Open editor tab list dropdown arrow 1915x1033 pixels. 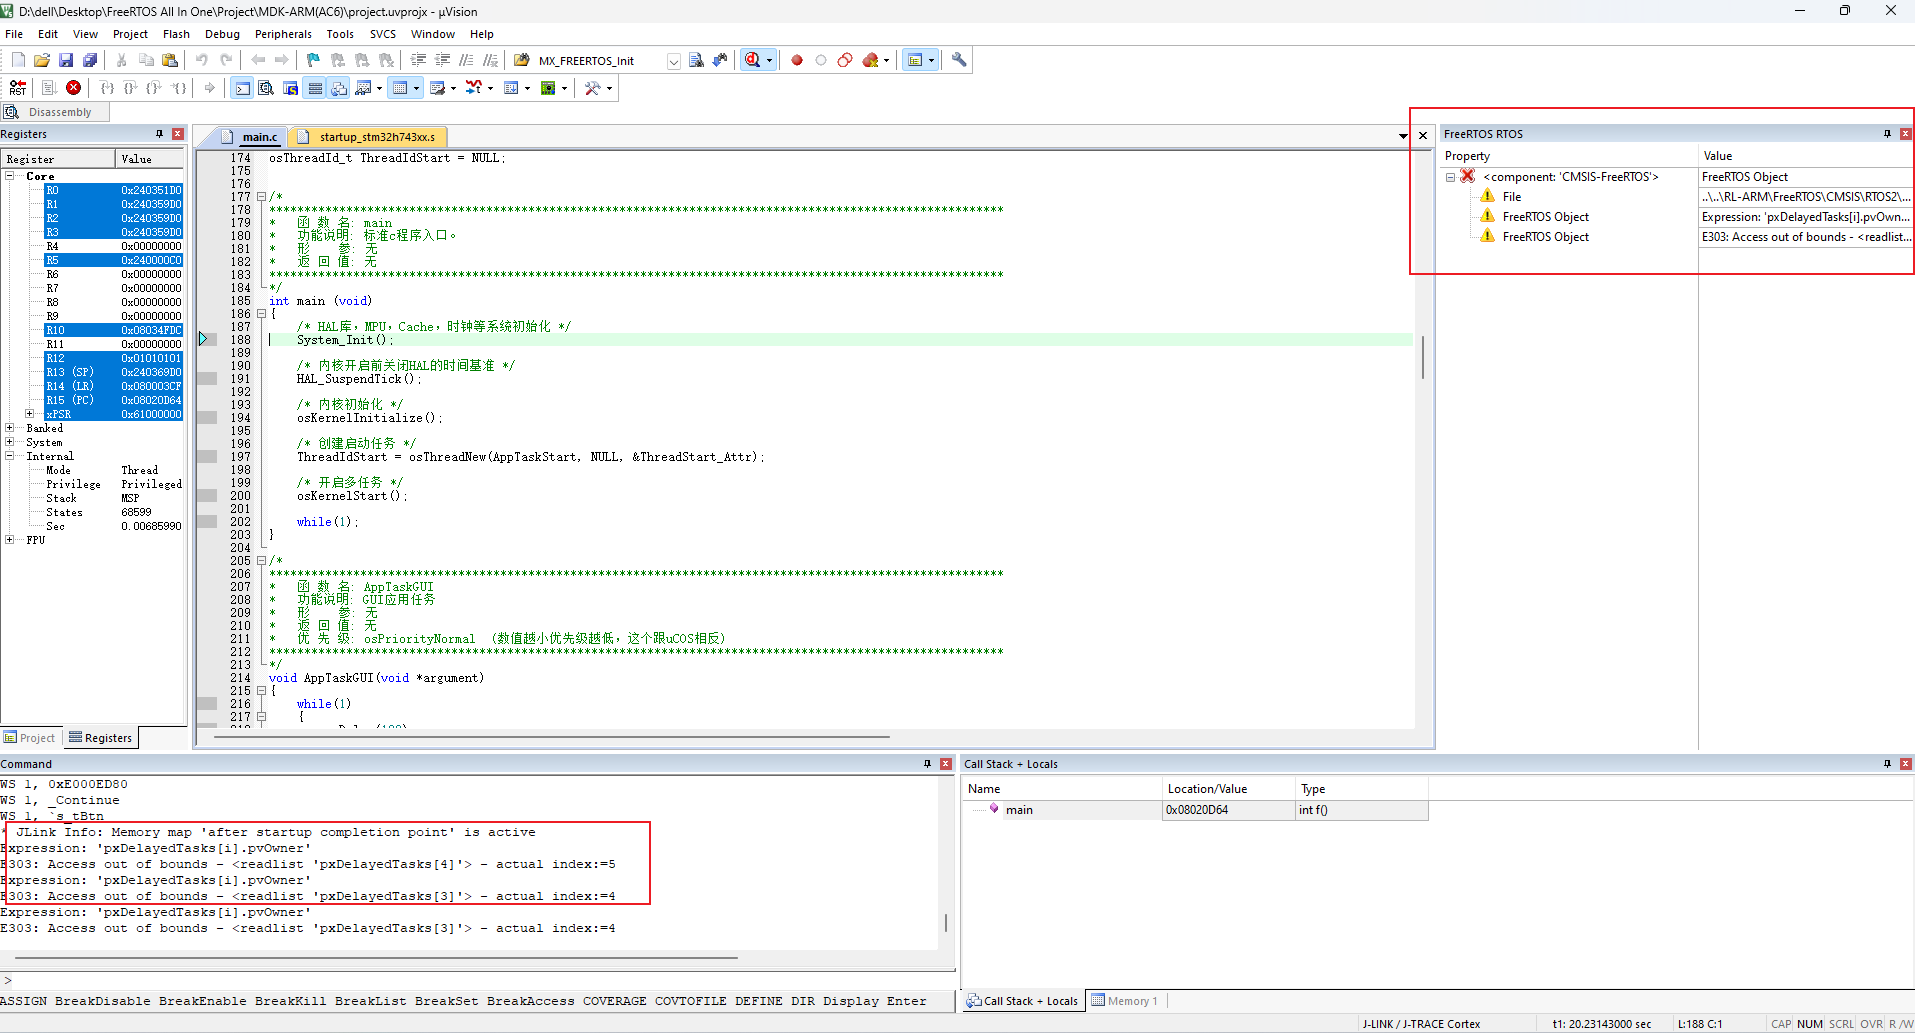(x=1403, y=136)
